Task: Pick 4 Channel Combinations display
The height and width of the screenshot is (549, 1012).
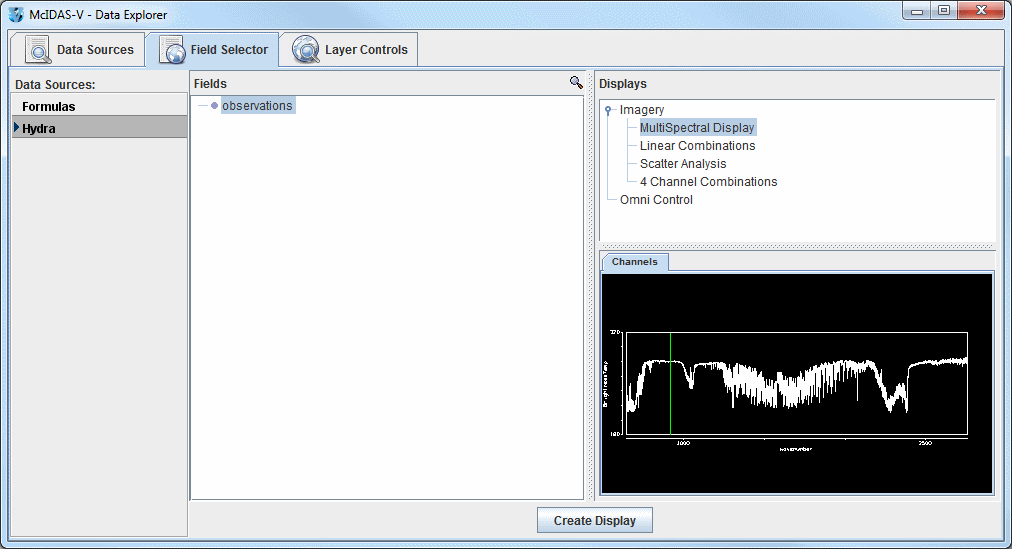Action: (x=708, y=182)
